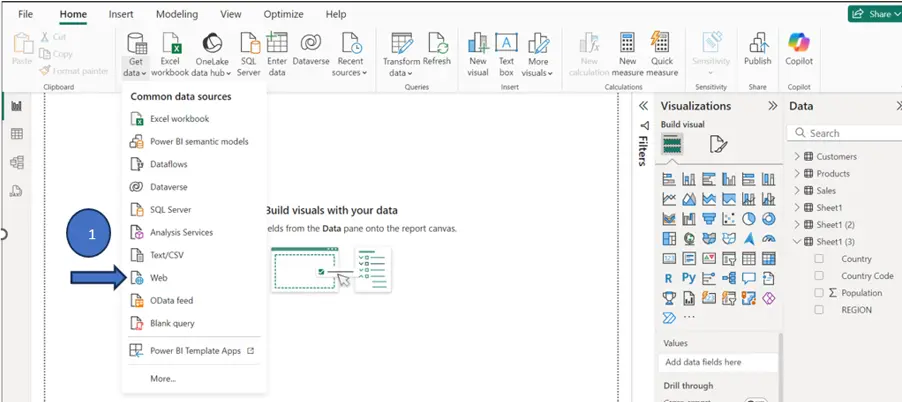Check the Country field checkbox
This screenshot has height=402, width=902.
(819, 259)
